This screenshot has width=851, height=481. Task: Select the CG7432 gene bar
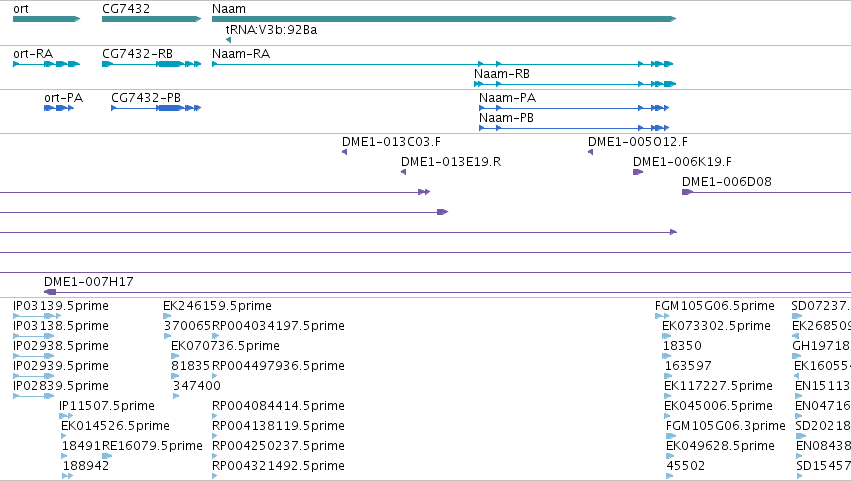(x=151, y=19)
